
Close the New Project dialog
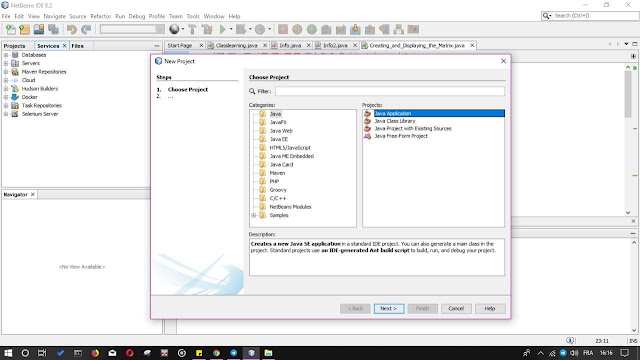pyautogui.click(x=503, y=61)
